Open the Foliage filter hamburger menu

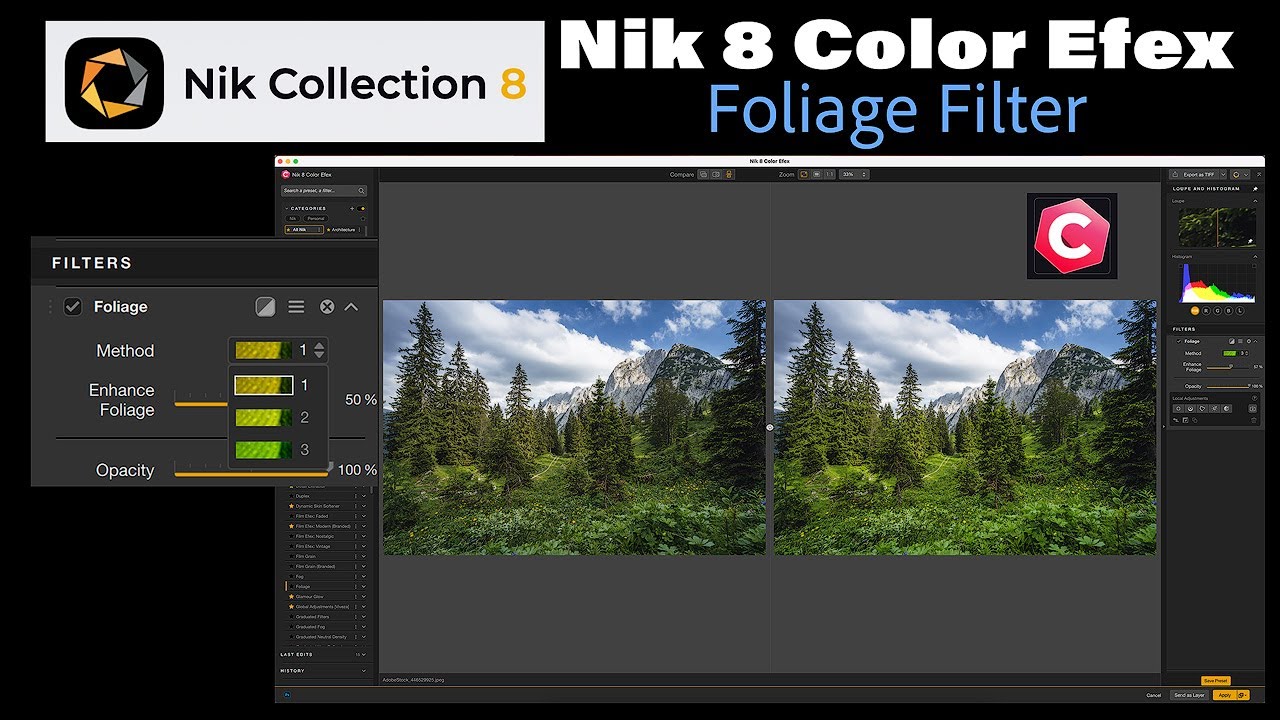(x=296, y=307)
